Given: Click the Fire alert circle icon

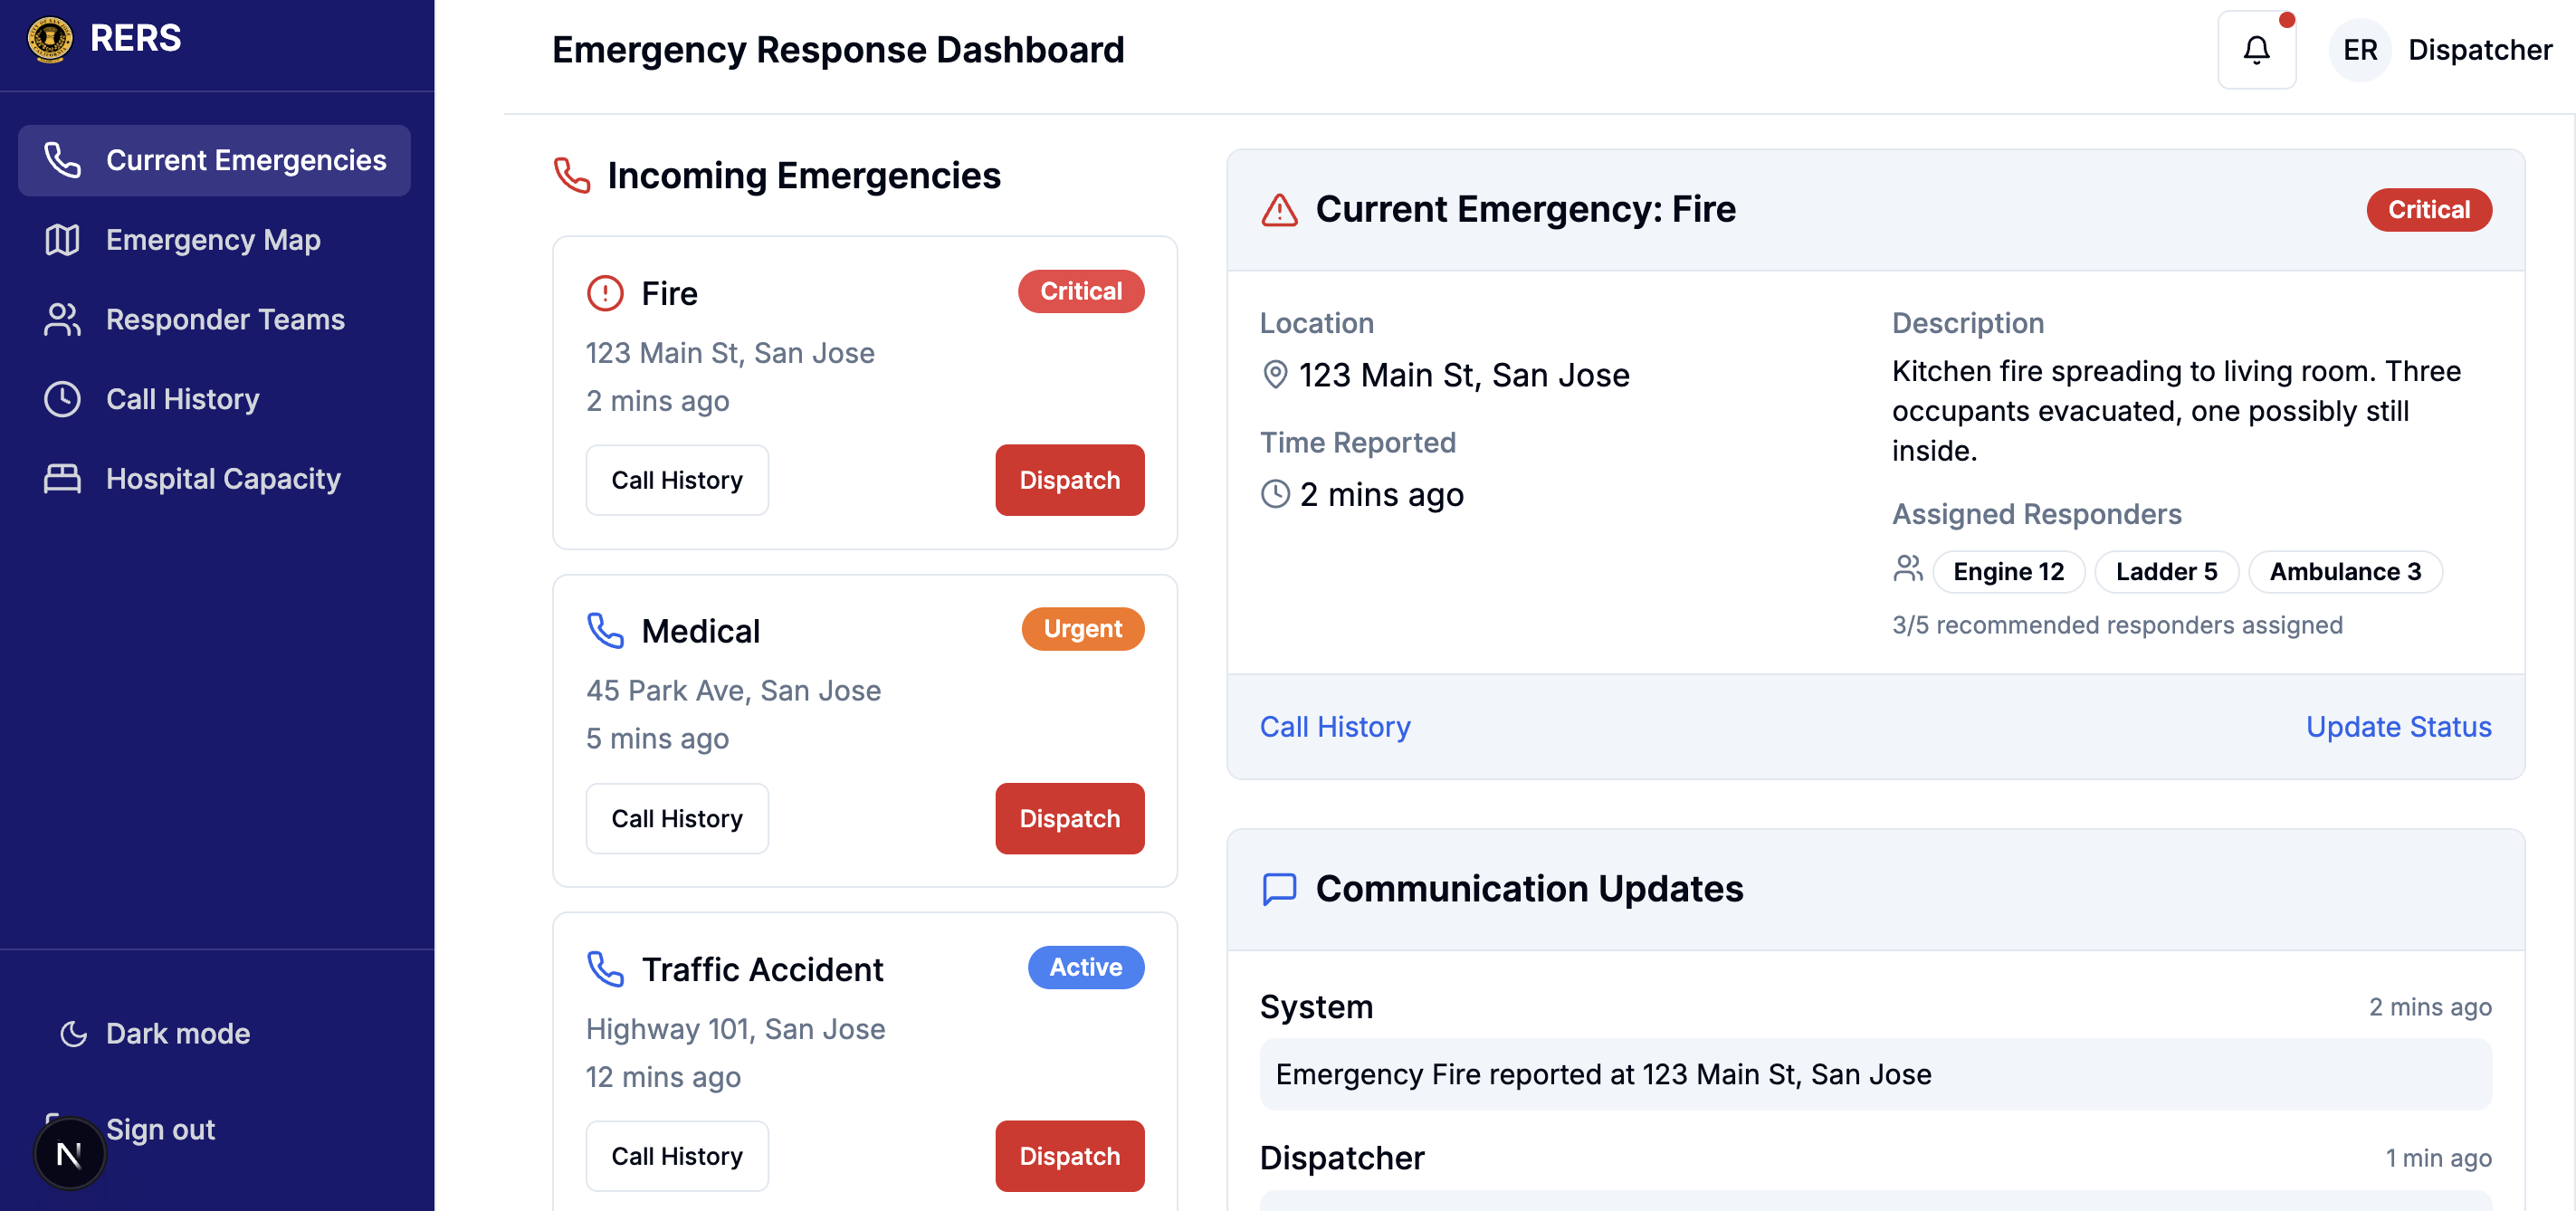Looking at the screenshot, I should pyautogui.click(x=605, y=293).
